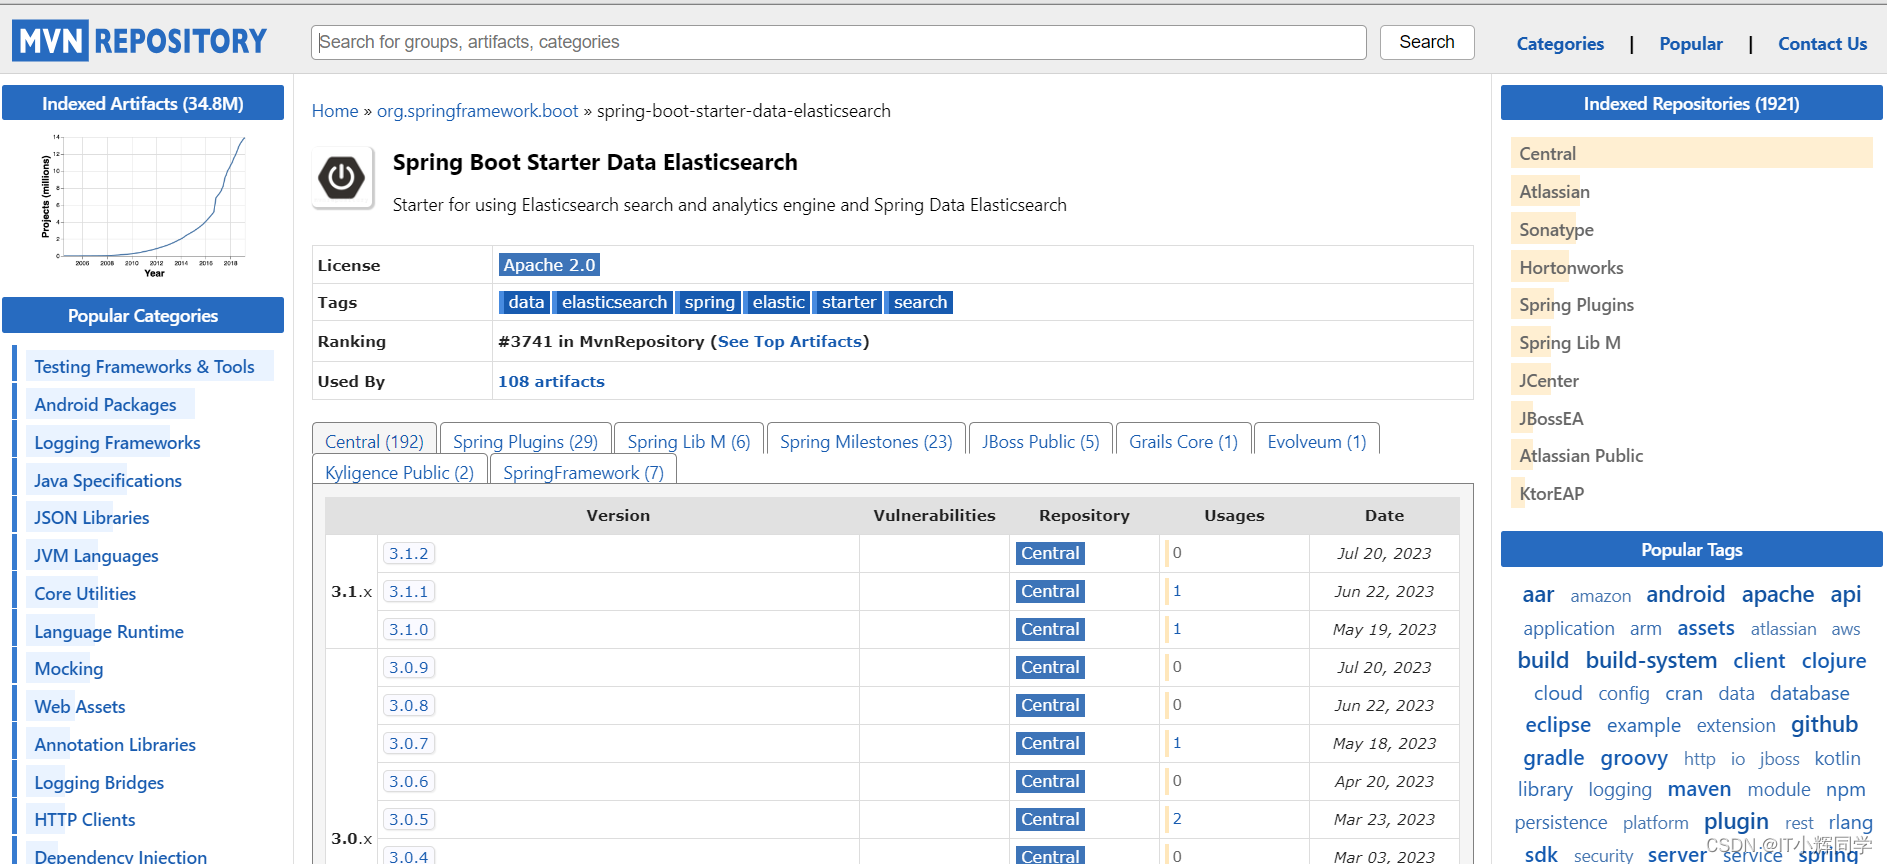Open Logging Frameworks category
Image resolution: width=1887 pixels, height=864 pixels.
(x=117, y=443)
